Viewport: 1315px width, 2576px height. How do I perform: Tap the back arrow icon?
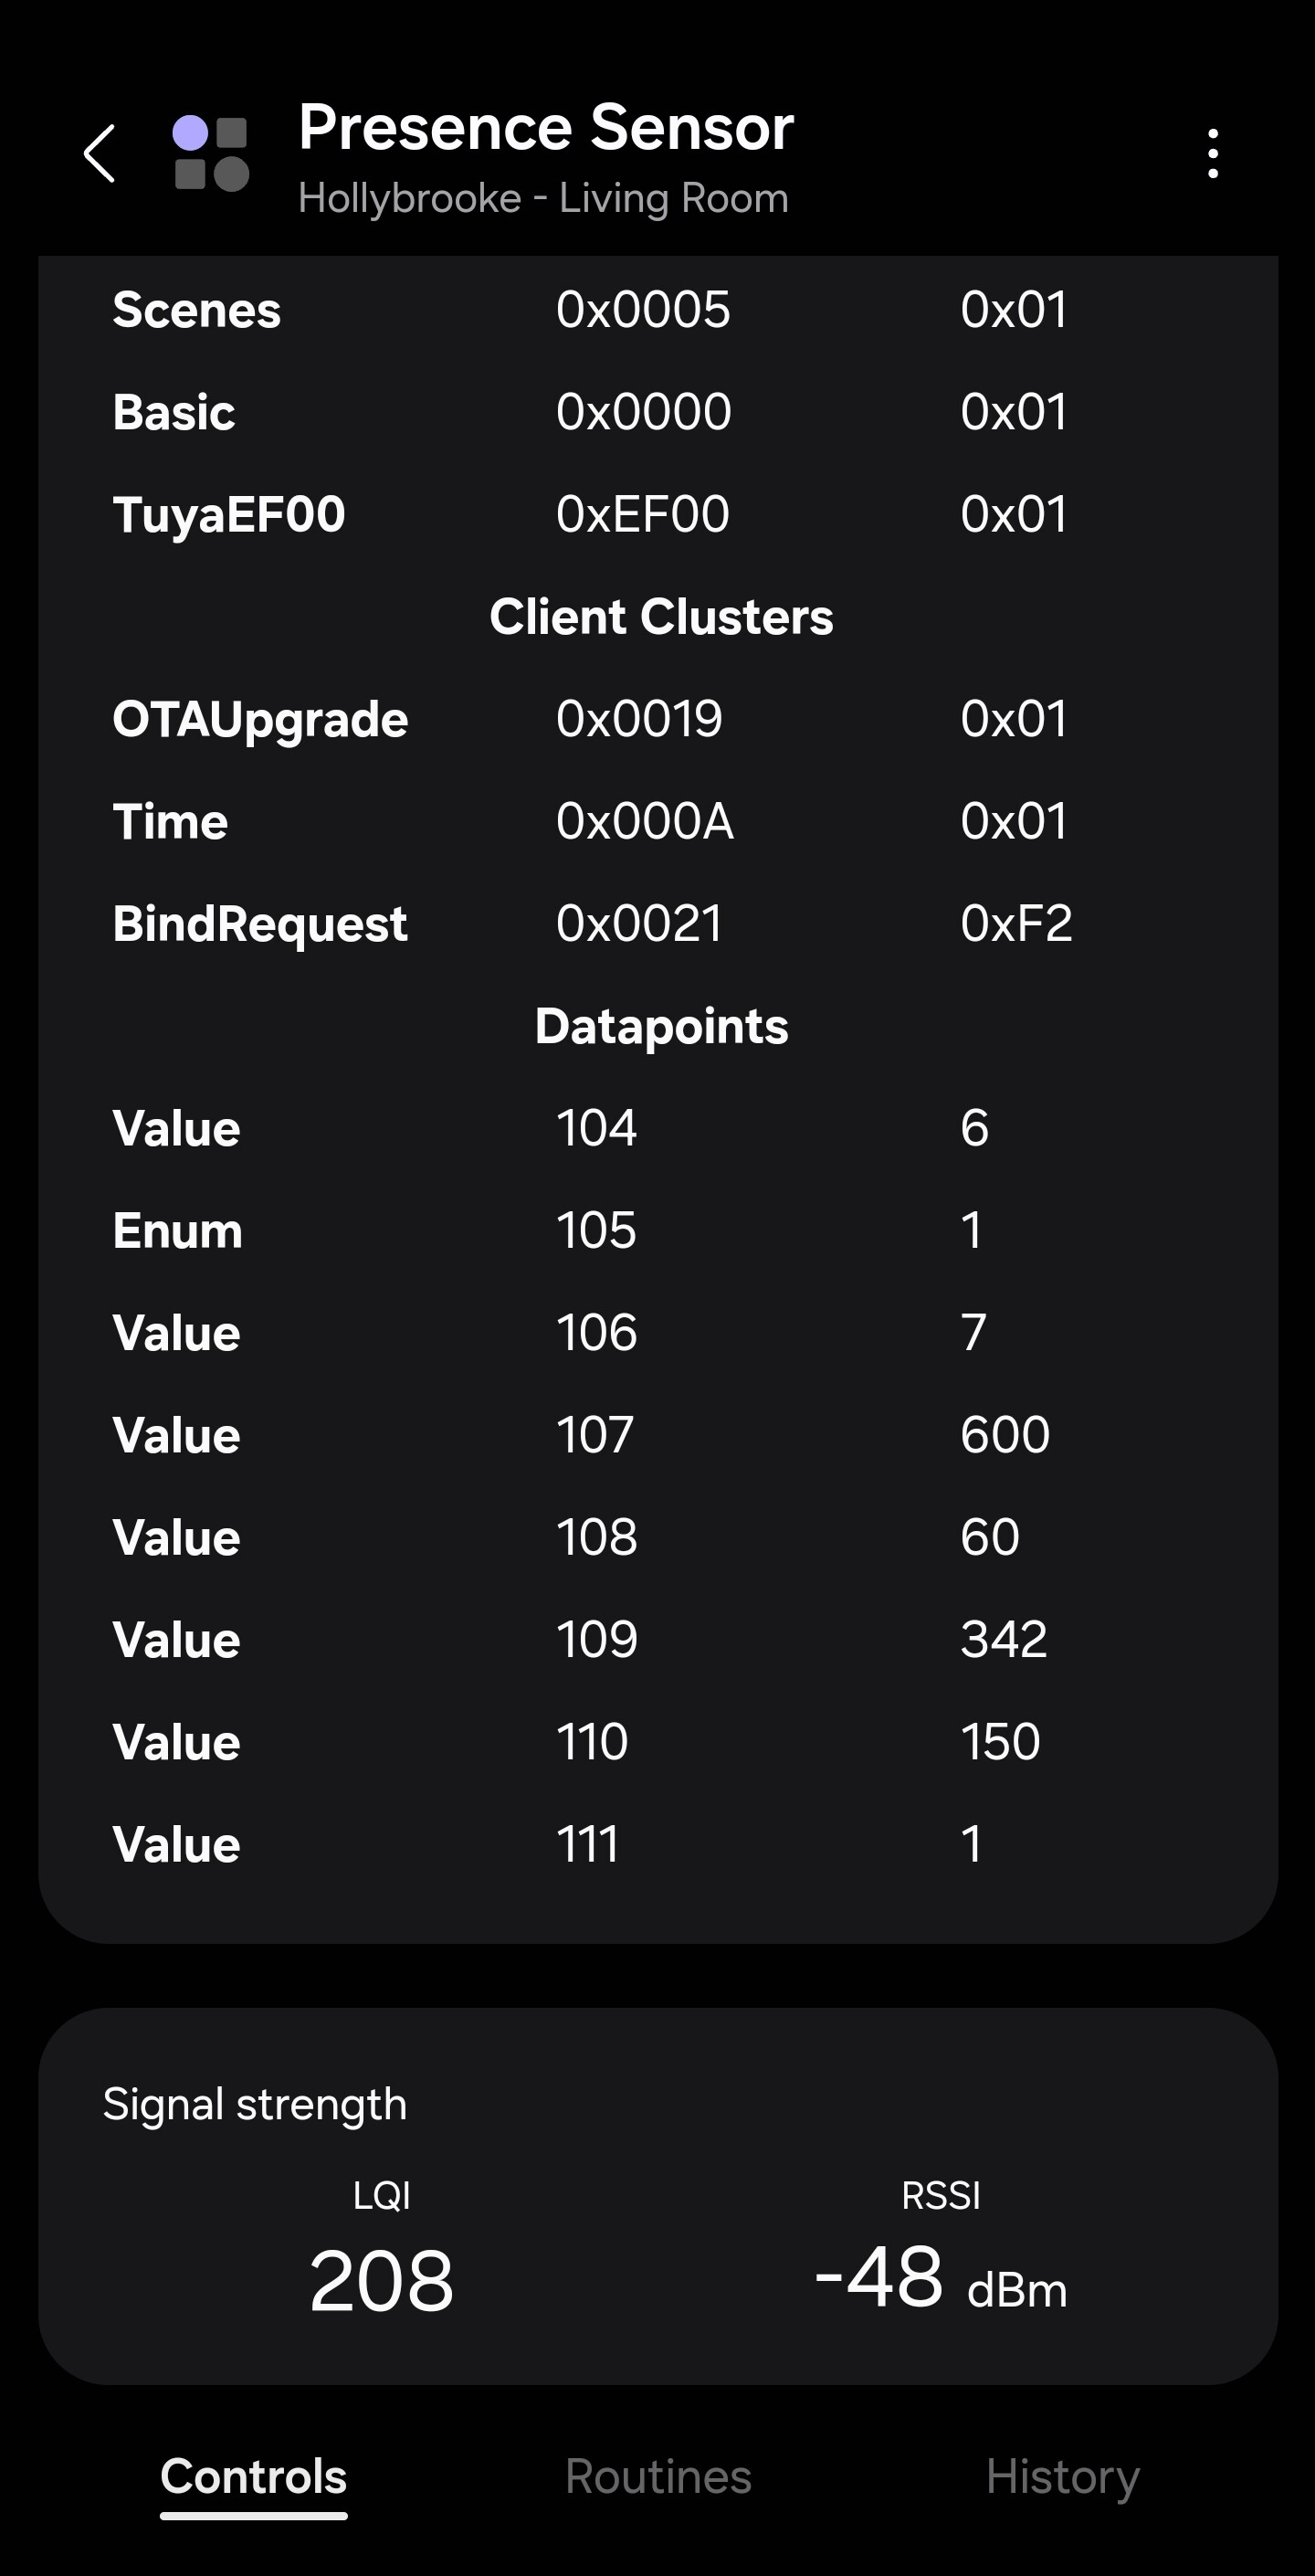tap(100, 154)
